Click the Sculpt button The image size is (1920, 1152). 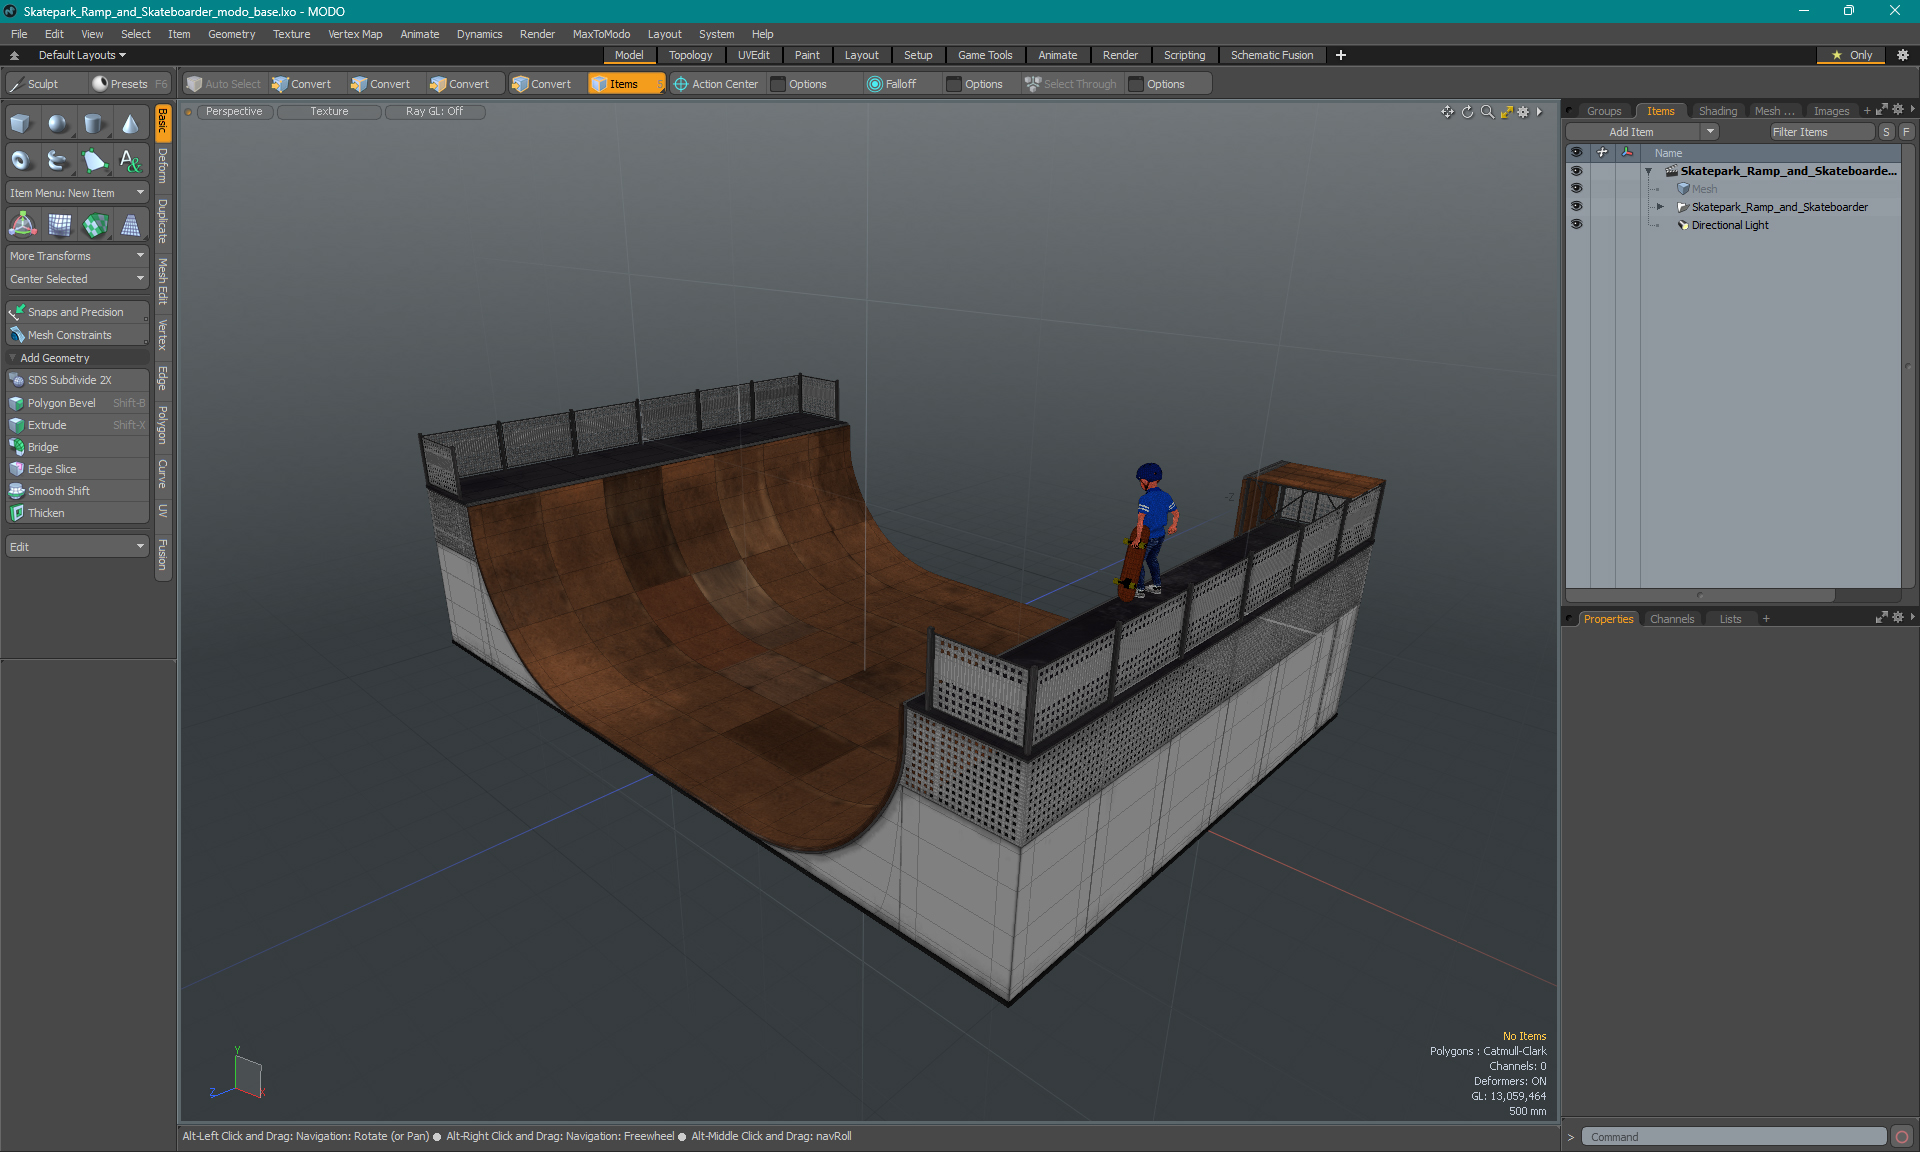(44, 84)
